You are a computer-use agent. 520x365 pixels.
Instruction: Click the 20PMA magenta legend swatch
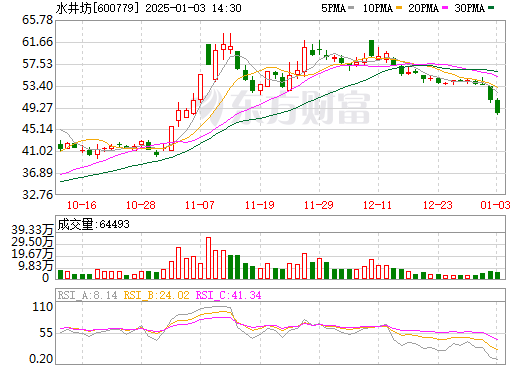pos(445,8)
